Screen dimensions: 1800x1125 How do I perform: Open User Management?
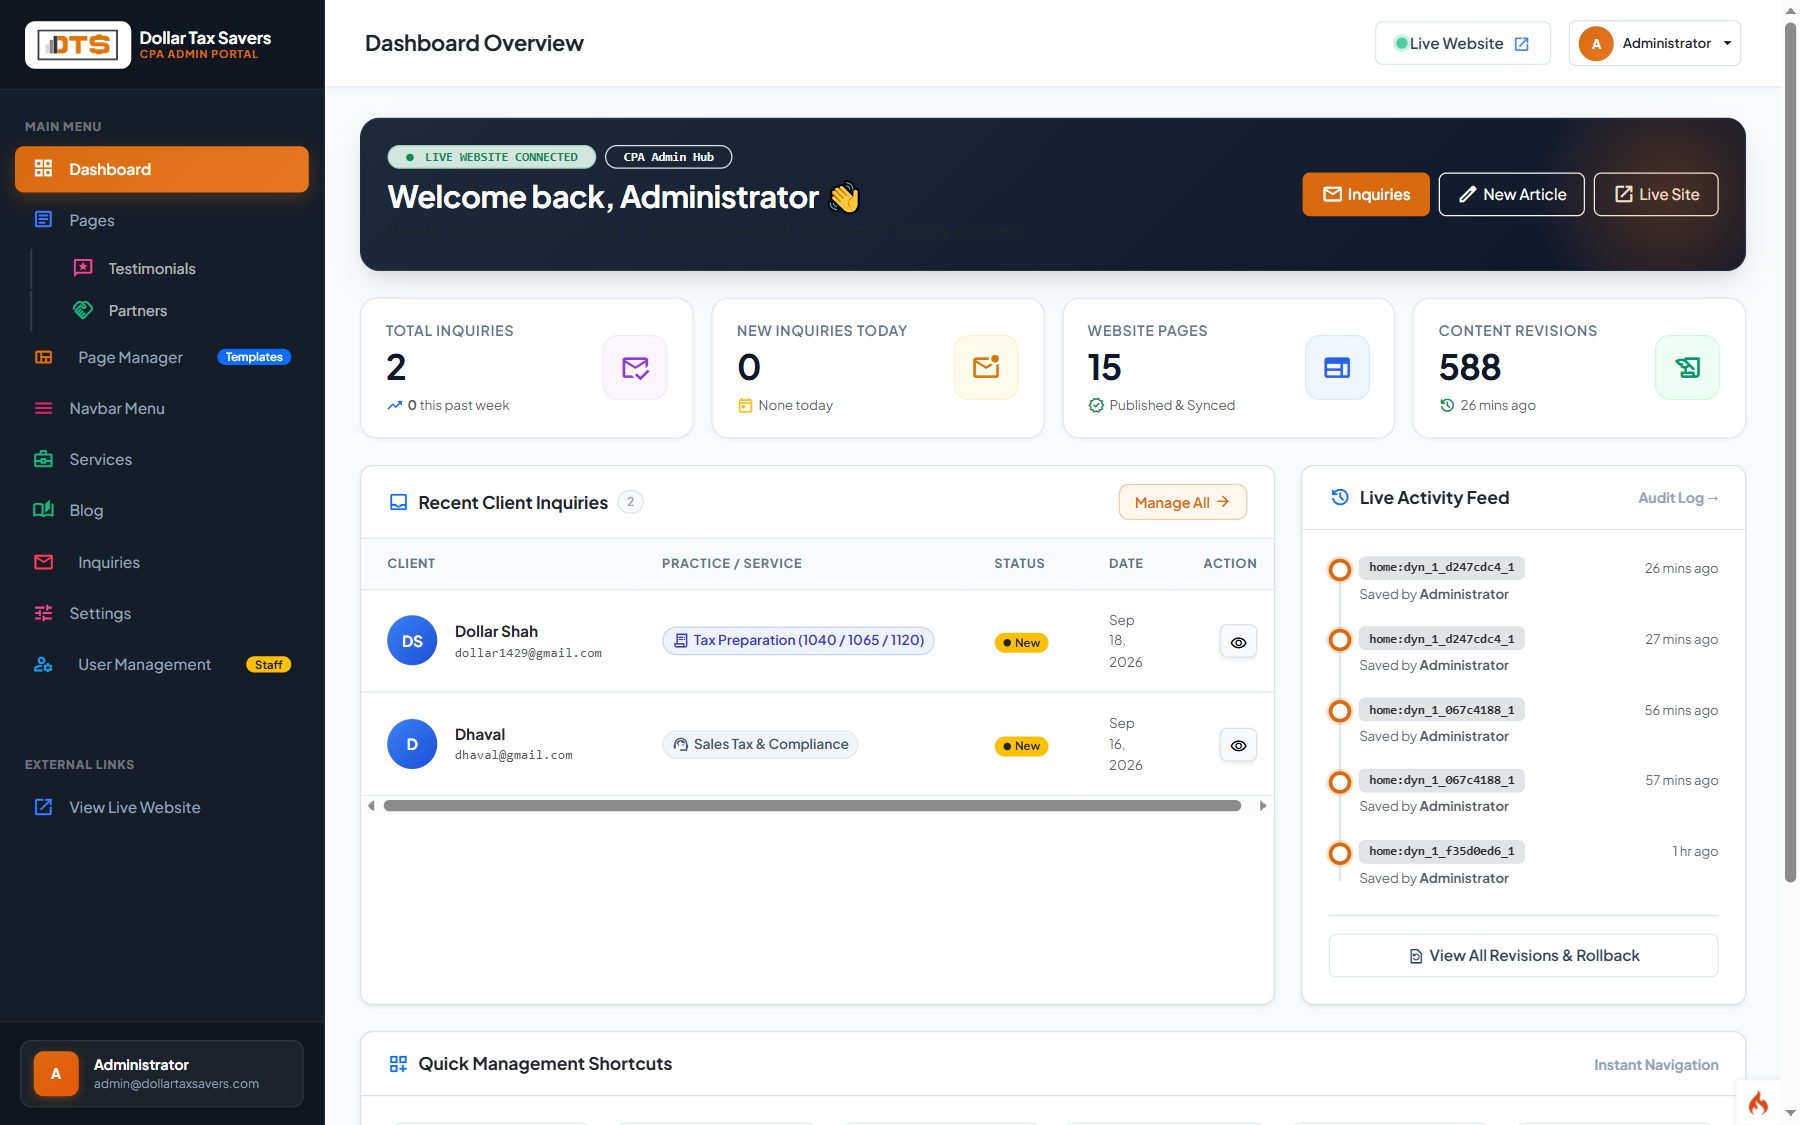[x=162, y=664]
